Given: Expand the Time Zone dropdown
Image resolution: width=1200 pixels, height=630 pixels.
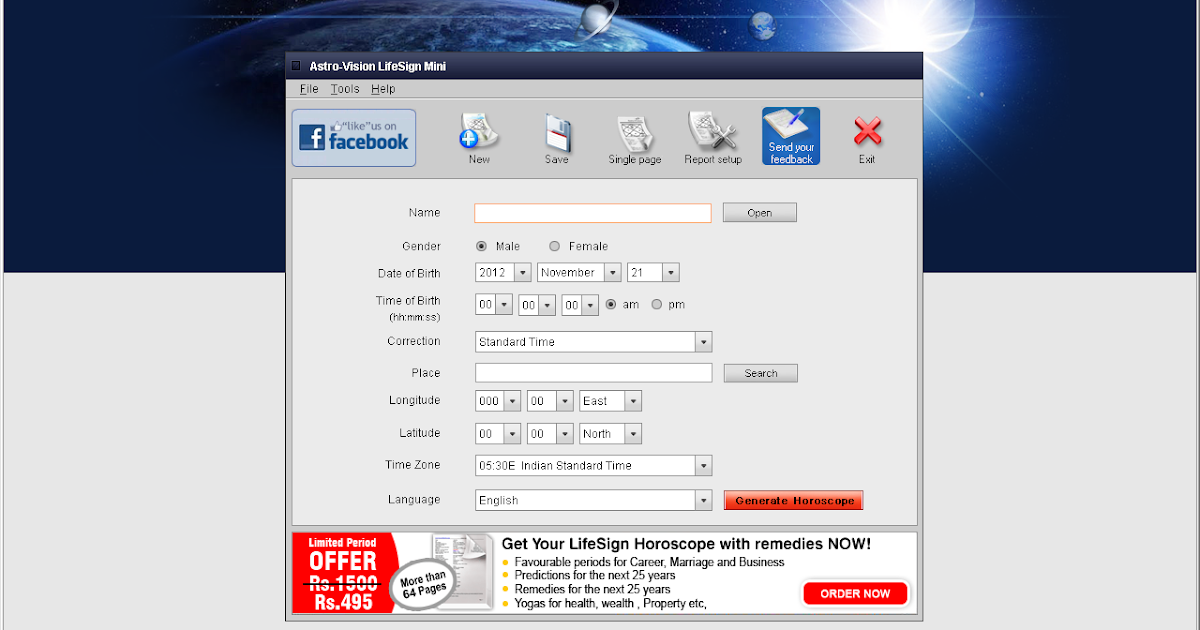Looking at the screenshot, I should click(593, 466).
